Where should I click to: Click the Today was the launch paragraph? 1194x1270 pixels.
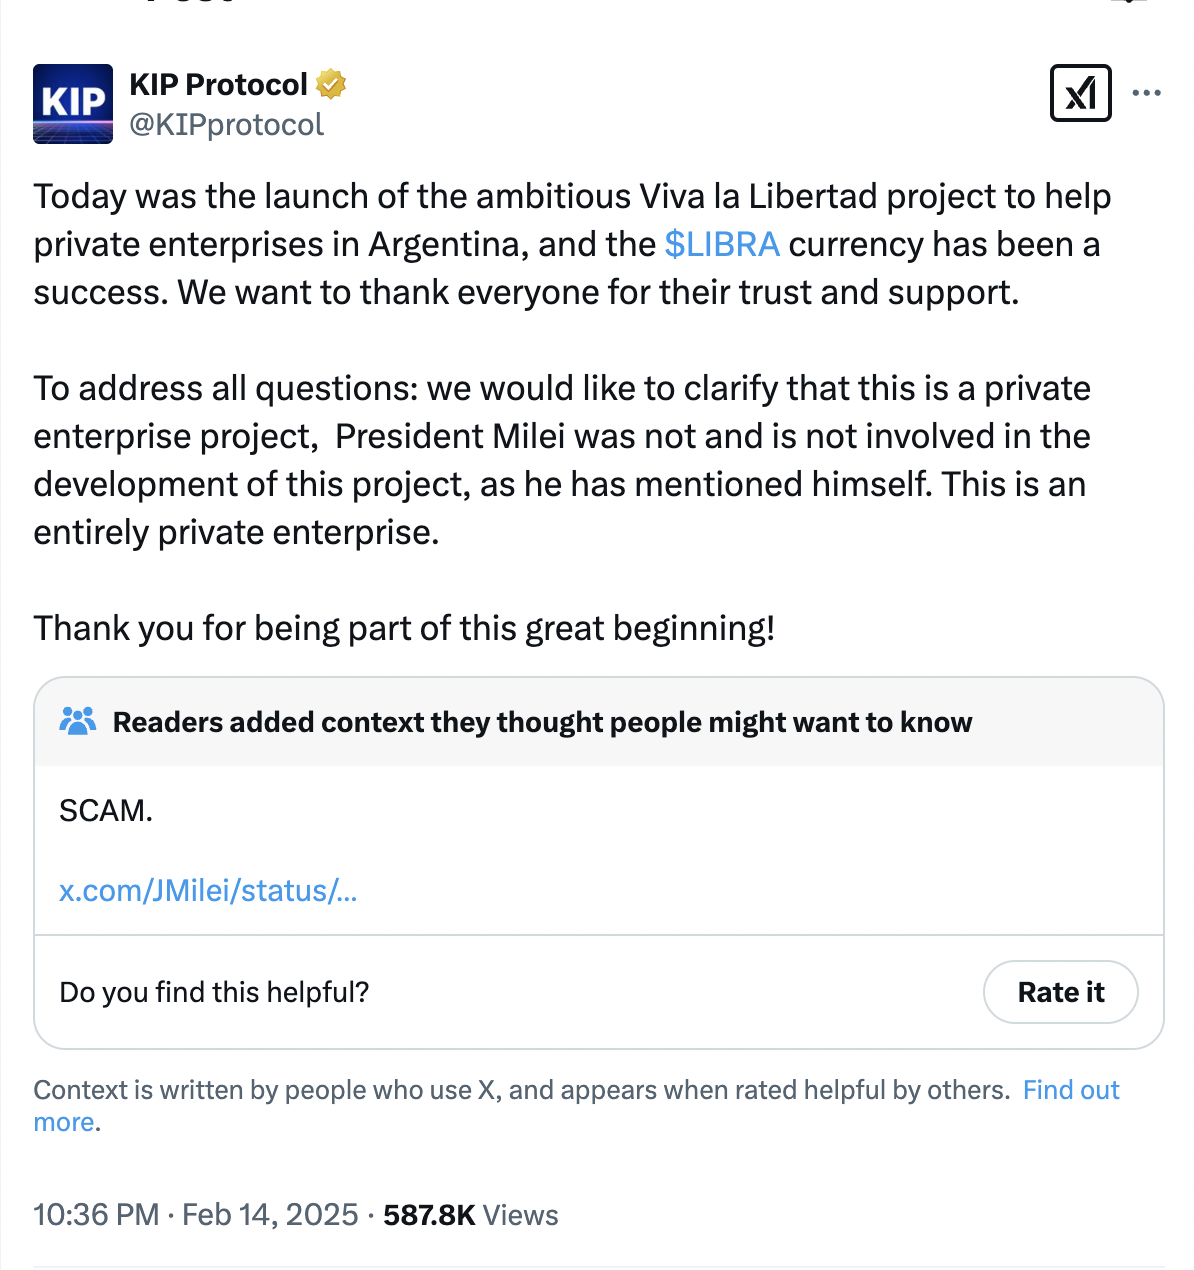[570, 245]
